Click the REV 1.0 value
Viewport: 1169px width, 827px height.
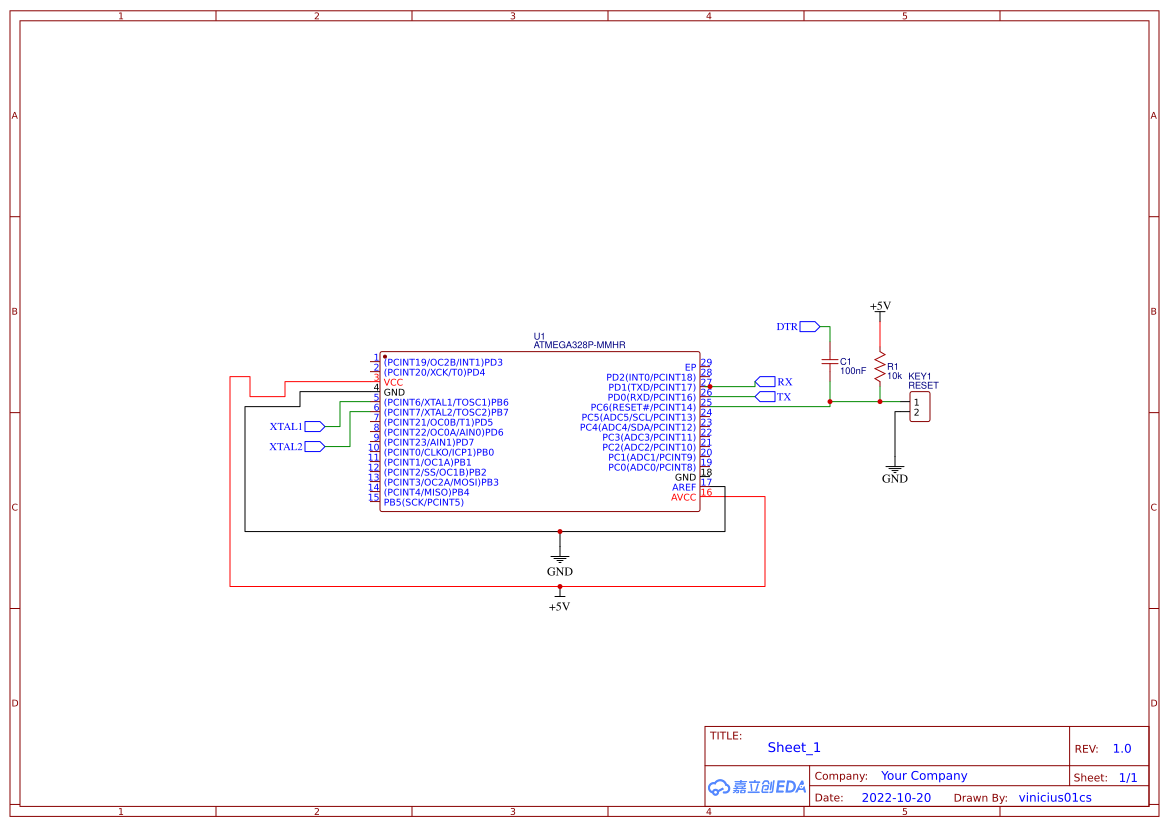coord(1120,747)
